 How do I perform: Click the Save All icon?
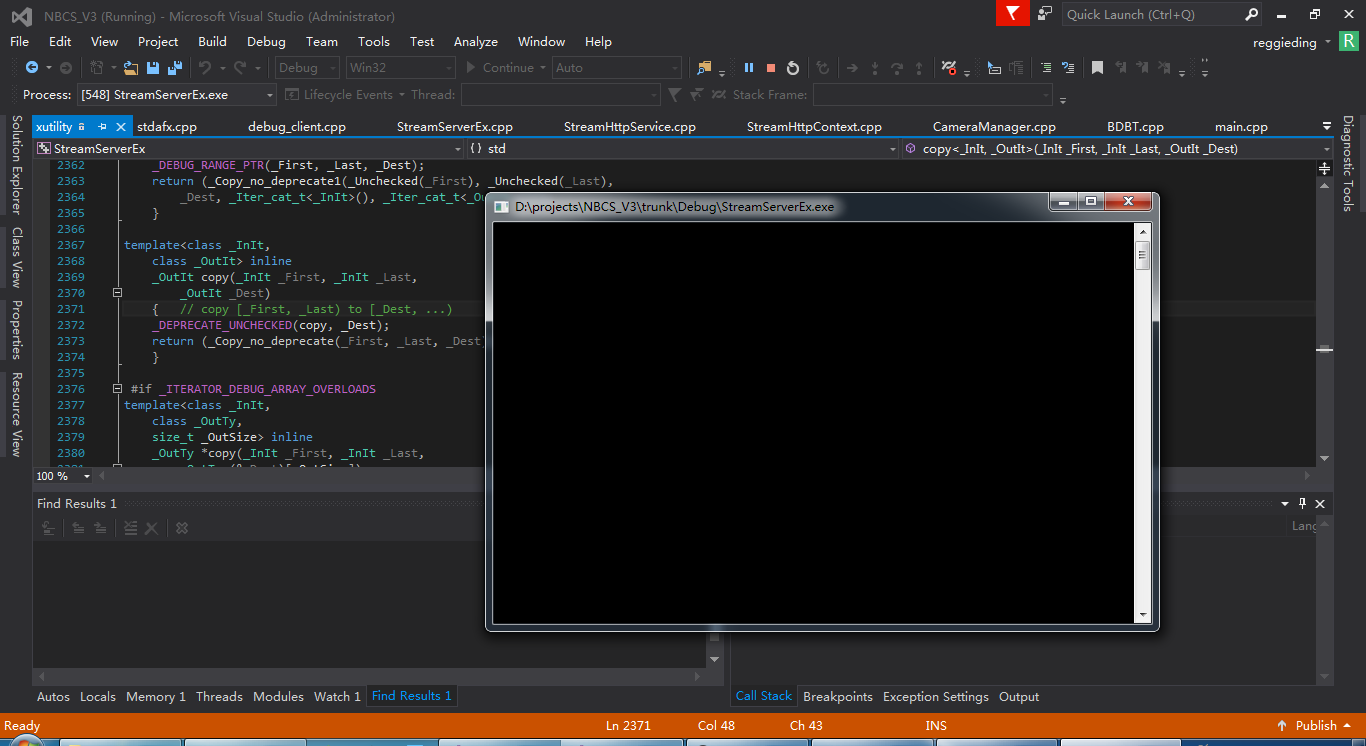coord(174,68)
